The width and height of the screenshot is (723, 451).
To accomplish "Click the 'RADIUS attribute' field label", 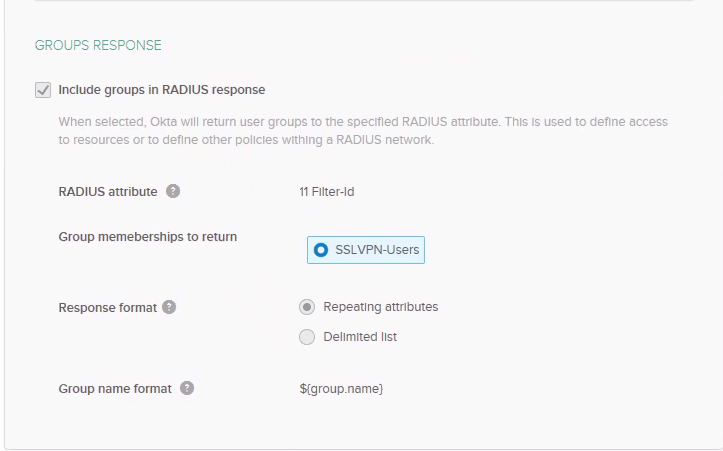I will click(x=108, y=191).
